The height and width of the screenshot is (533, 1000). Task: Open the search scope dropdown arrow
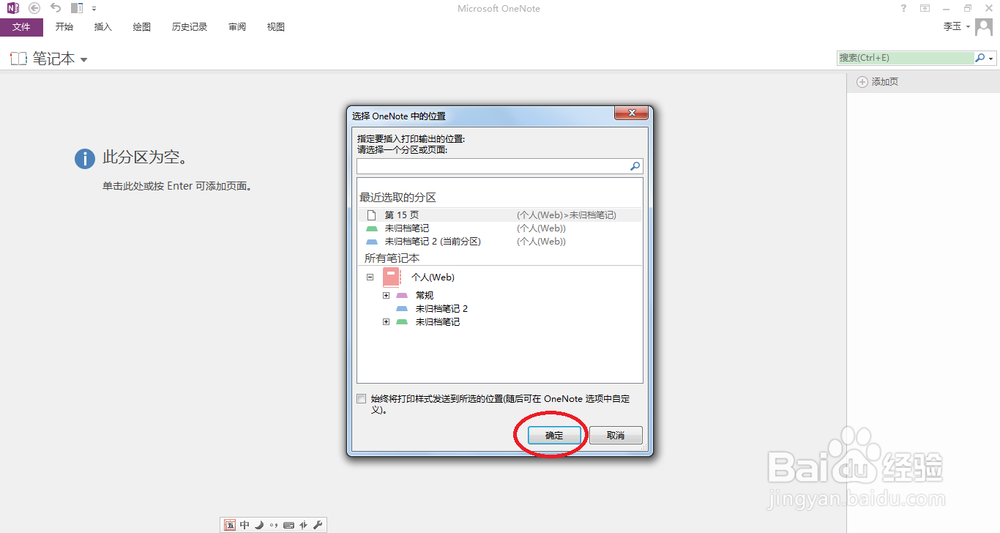tap(991, 58)
